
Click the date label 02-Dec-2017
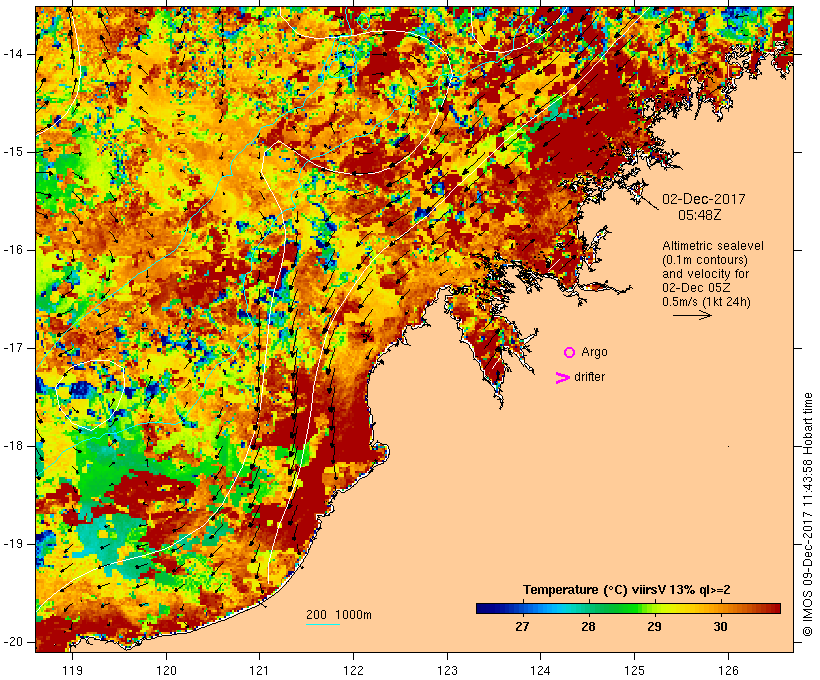703,199
